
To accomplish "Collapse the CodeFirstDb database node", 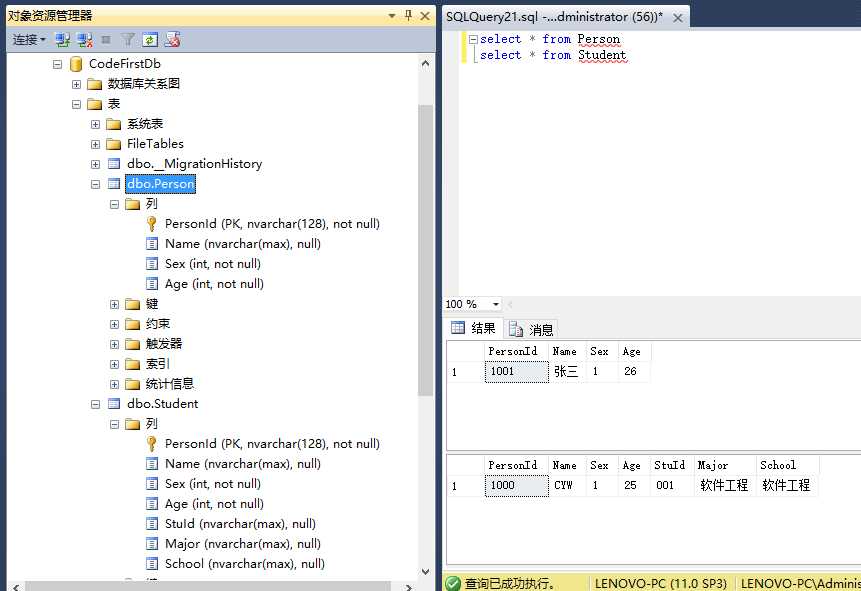I will pos(58,64).
